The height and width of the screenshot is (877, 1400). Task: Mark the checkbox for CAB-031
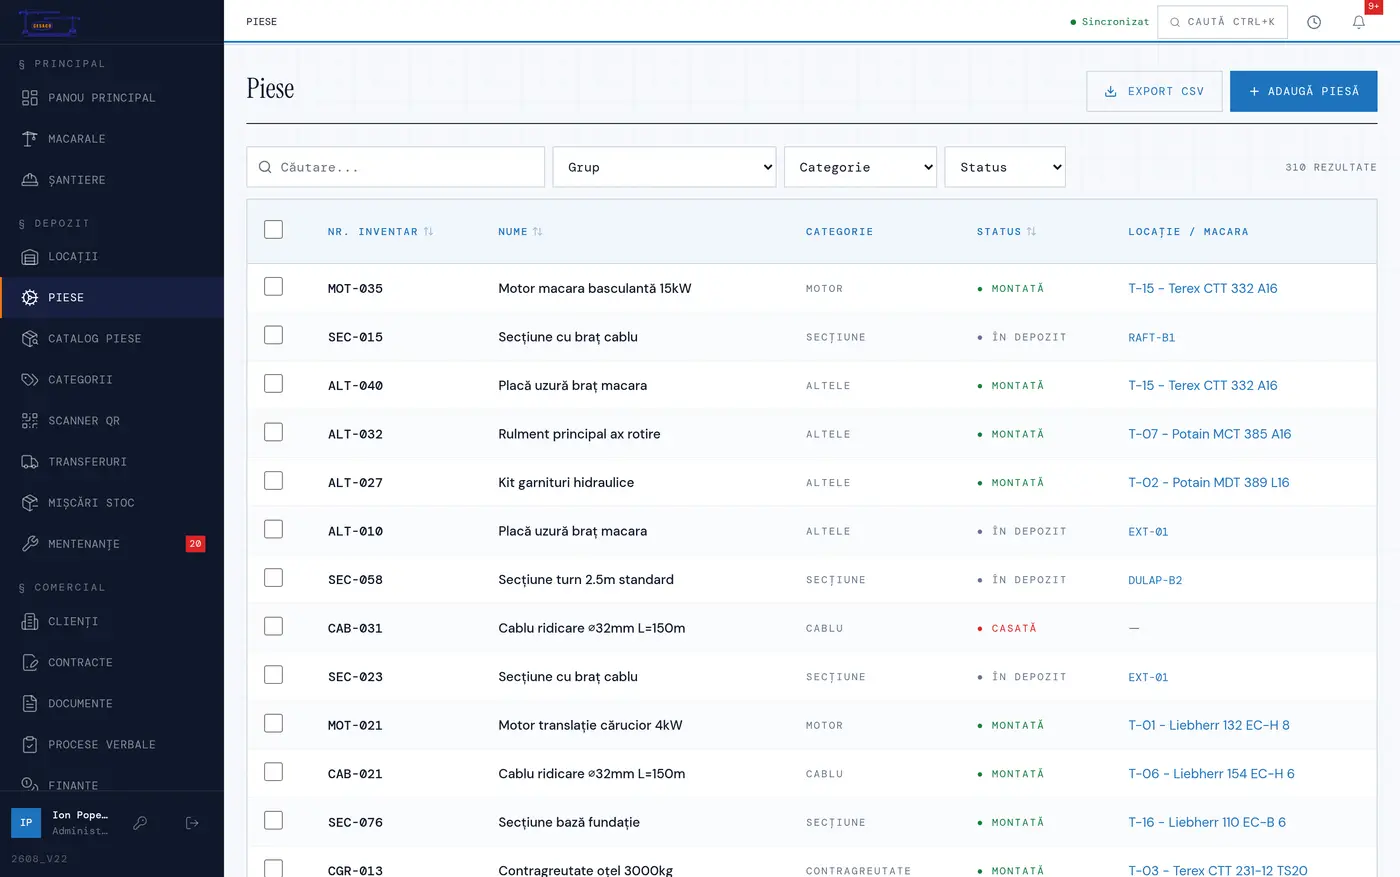click(273, 627)
